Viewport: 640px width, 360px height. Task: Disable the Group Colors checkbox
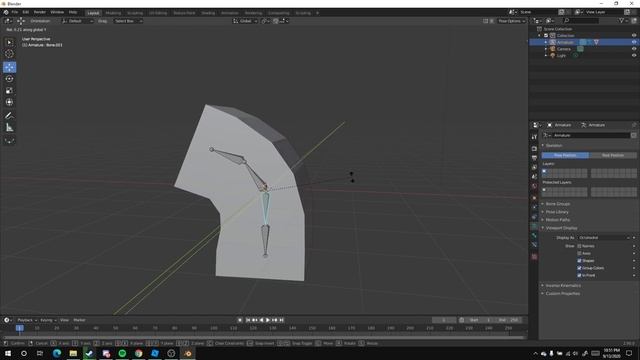[579, 268]
